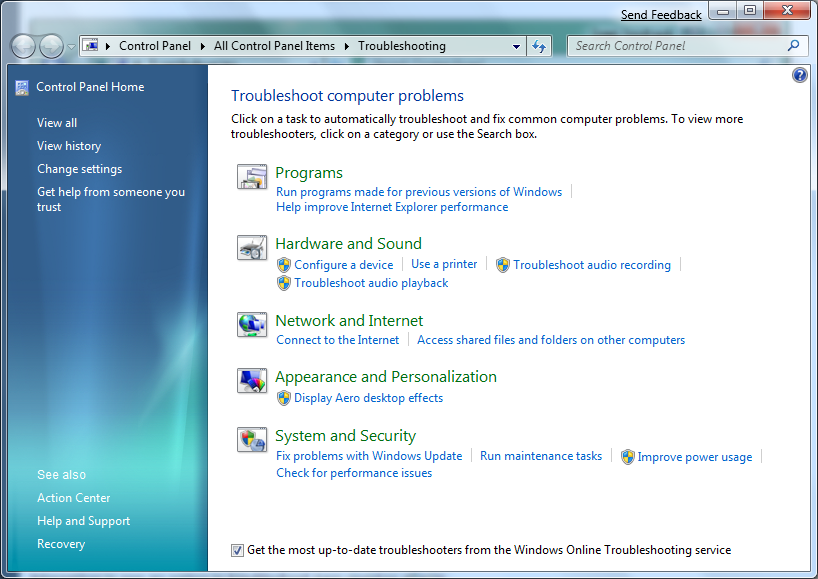Expand the arrow after All Control Panel Items
818x579 pixels.
pos(346,46)
